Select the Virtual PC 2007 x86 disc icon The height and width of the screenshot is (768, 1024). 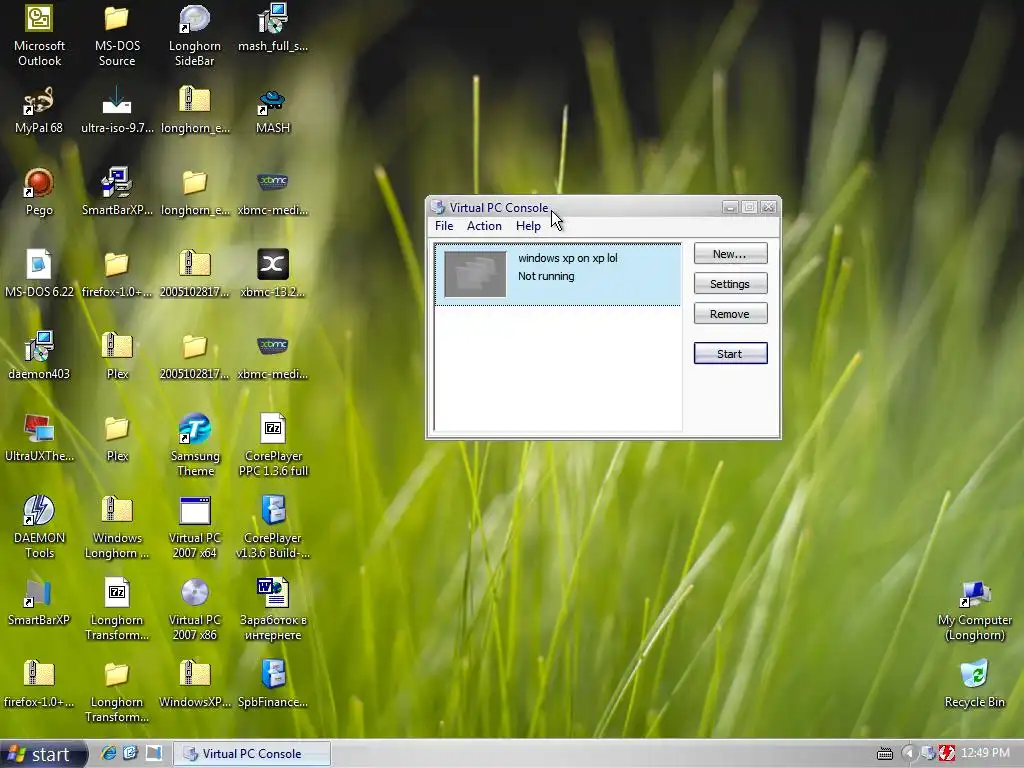[x=195, y=609]
